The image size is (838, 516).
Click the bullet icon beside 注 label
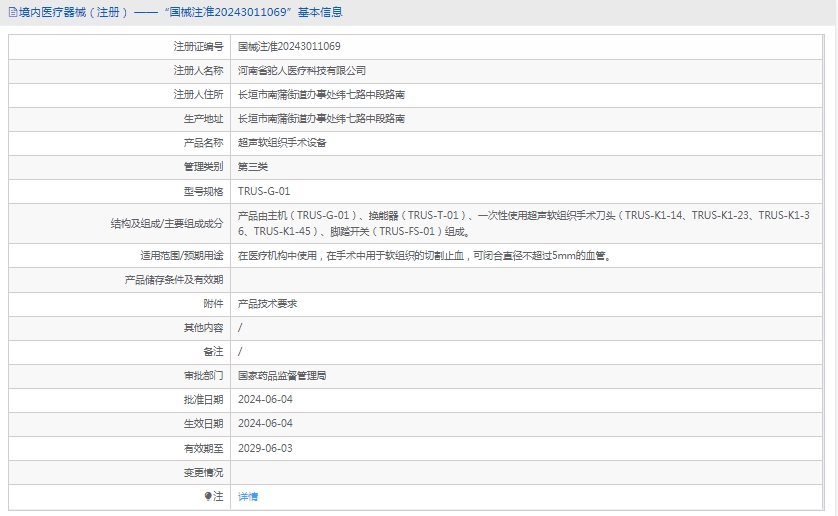pyautogui.click(x=208, y=496)
